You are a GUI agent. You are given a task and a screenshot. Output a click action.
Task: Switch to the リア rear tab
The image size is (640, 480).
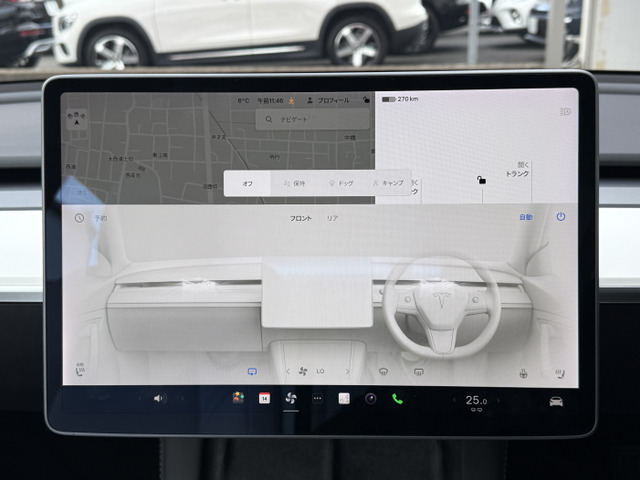click(332, 218)
